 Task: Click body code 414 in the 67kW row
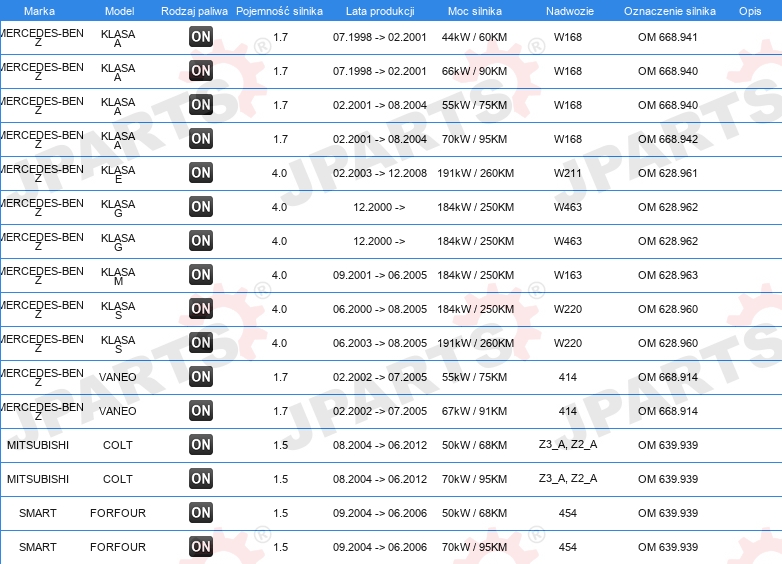[568, 411]
